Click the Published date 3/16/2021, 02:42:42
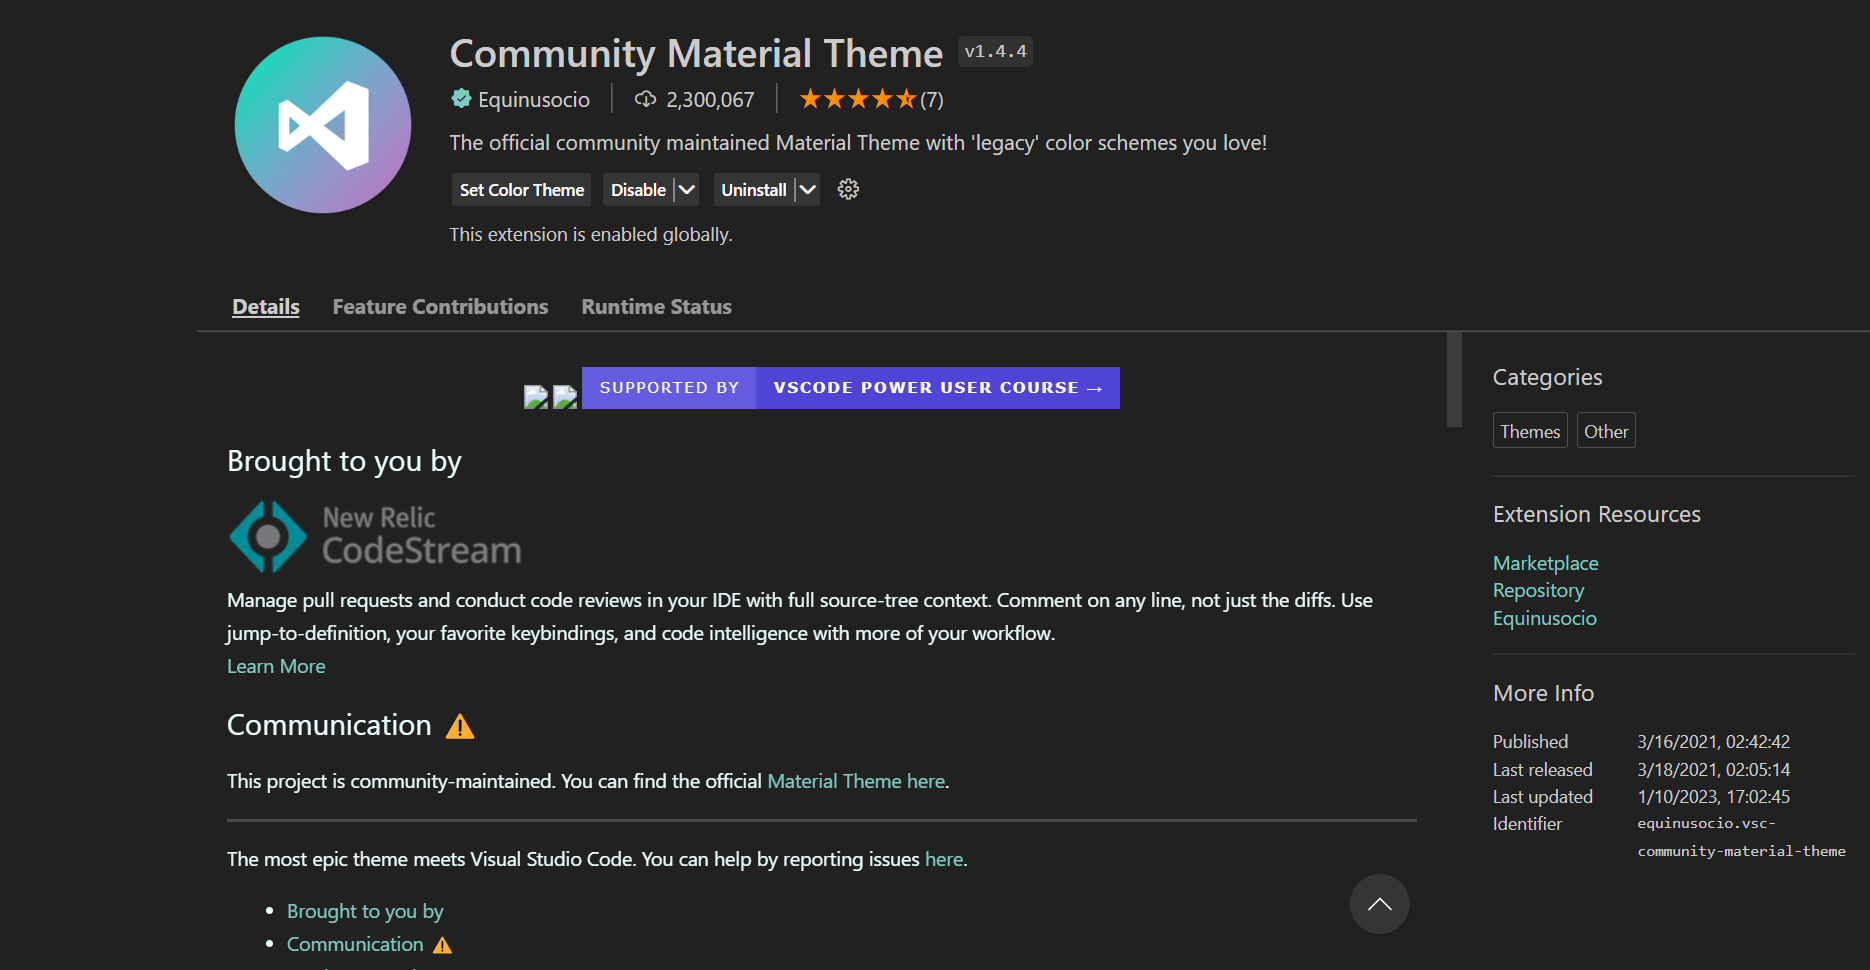The image size is (1870, 970). [1713, 742]
